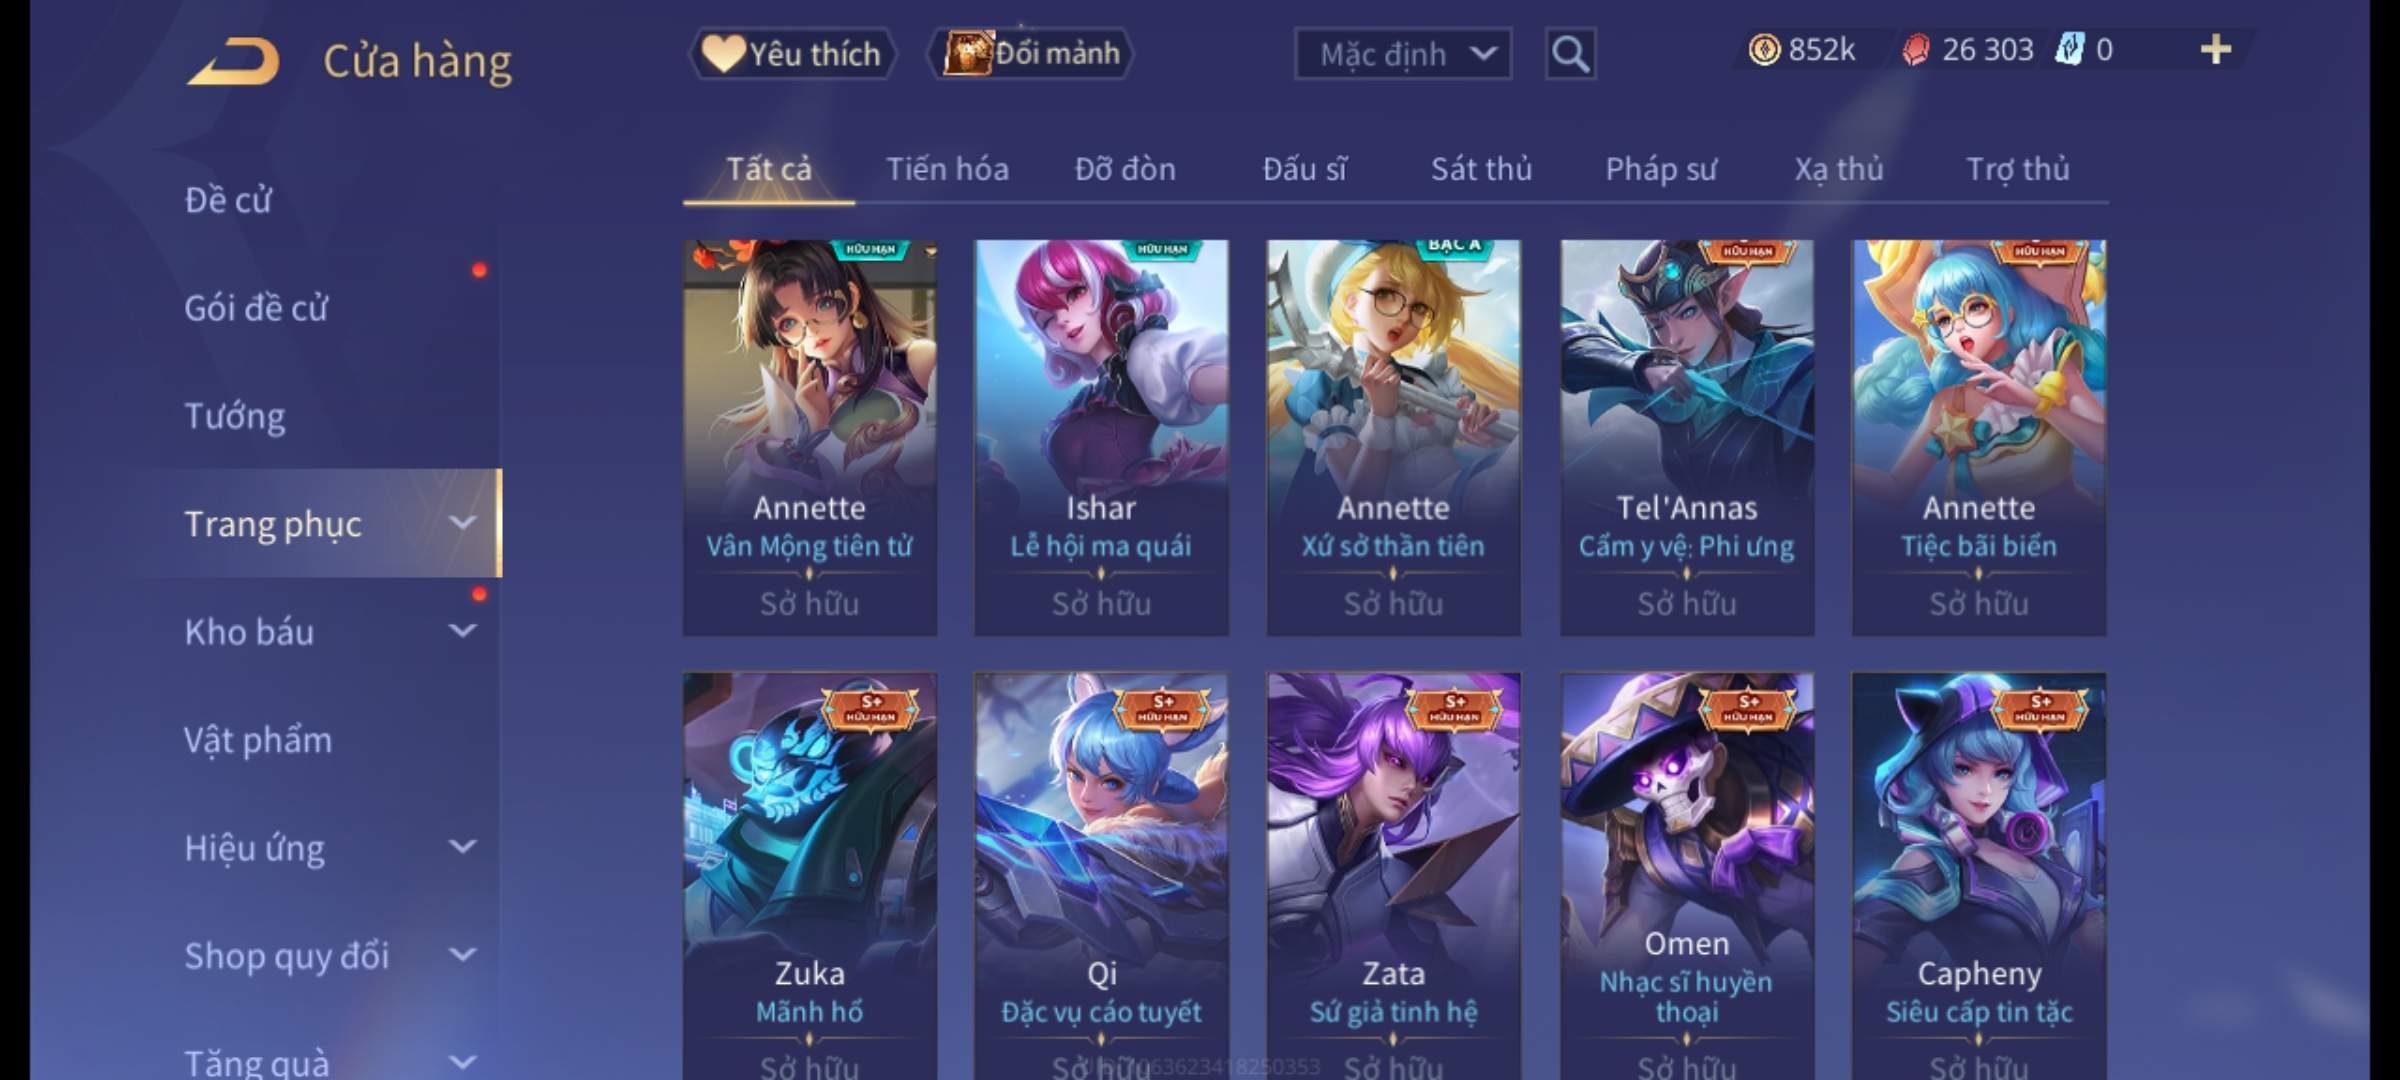This screenshot has width=2400, height=1080.
Task: Switch to the Tiến hóa tab
Action: [x=947, y=169]
